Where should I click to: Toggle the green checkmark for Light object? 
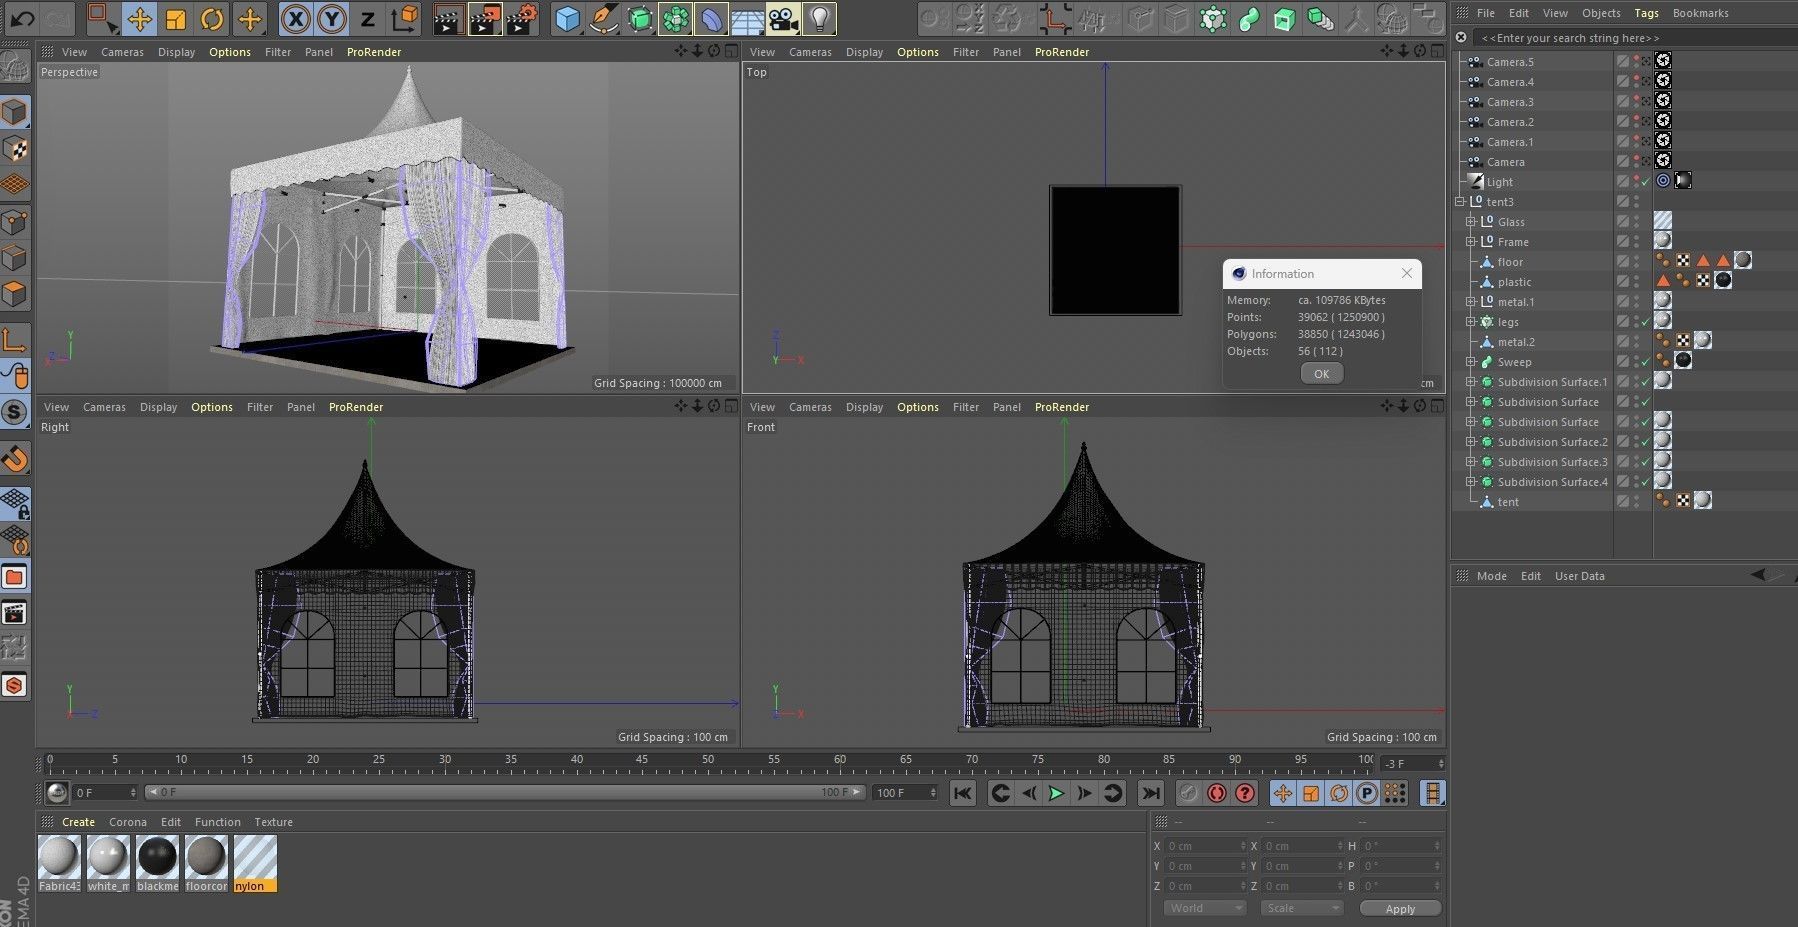click(1646, 182)
